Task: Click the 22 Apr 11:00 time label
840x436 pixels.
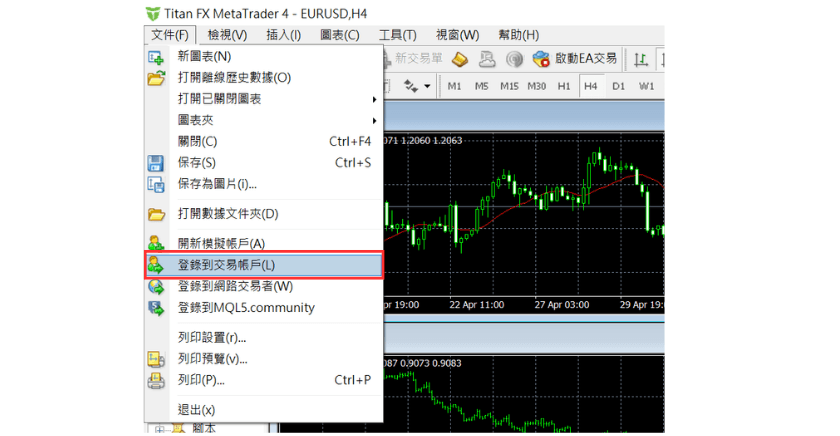Action: (476, 305)
